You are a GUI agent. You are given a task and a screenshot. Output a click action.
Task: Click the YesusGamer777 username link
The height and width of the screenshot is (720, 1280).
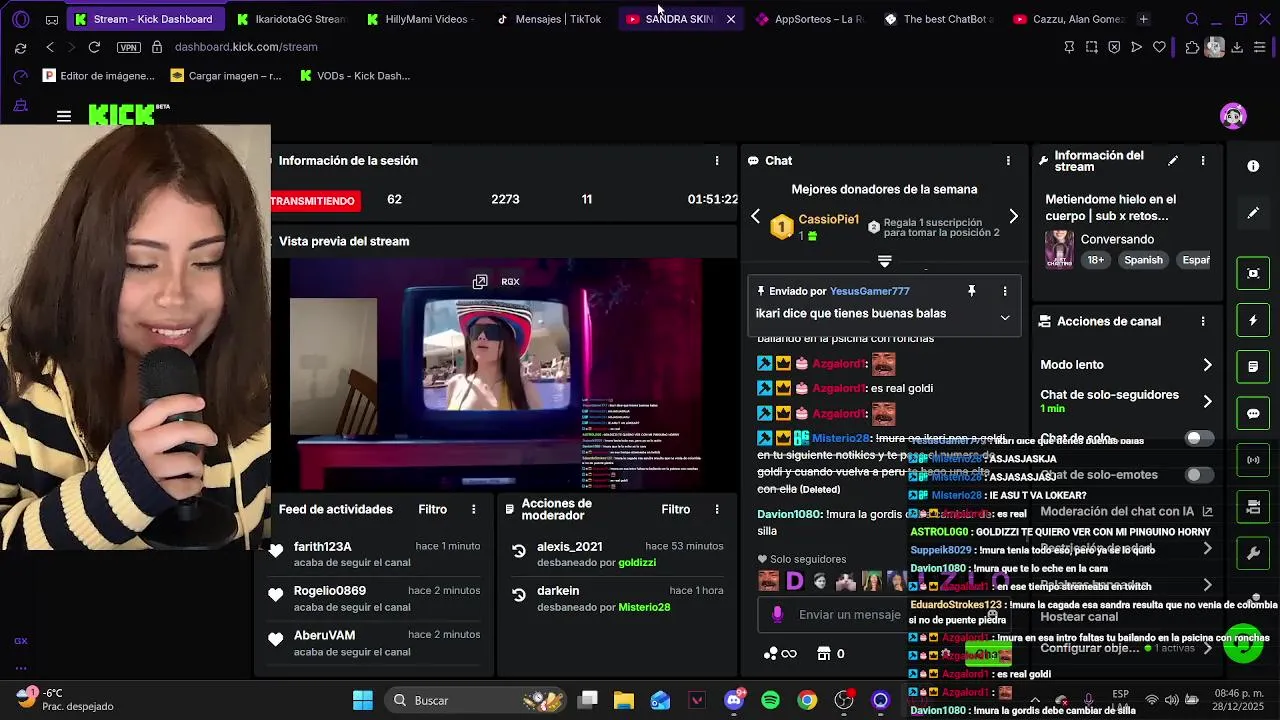869,291
